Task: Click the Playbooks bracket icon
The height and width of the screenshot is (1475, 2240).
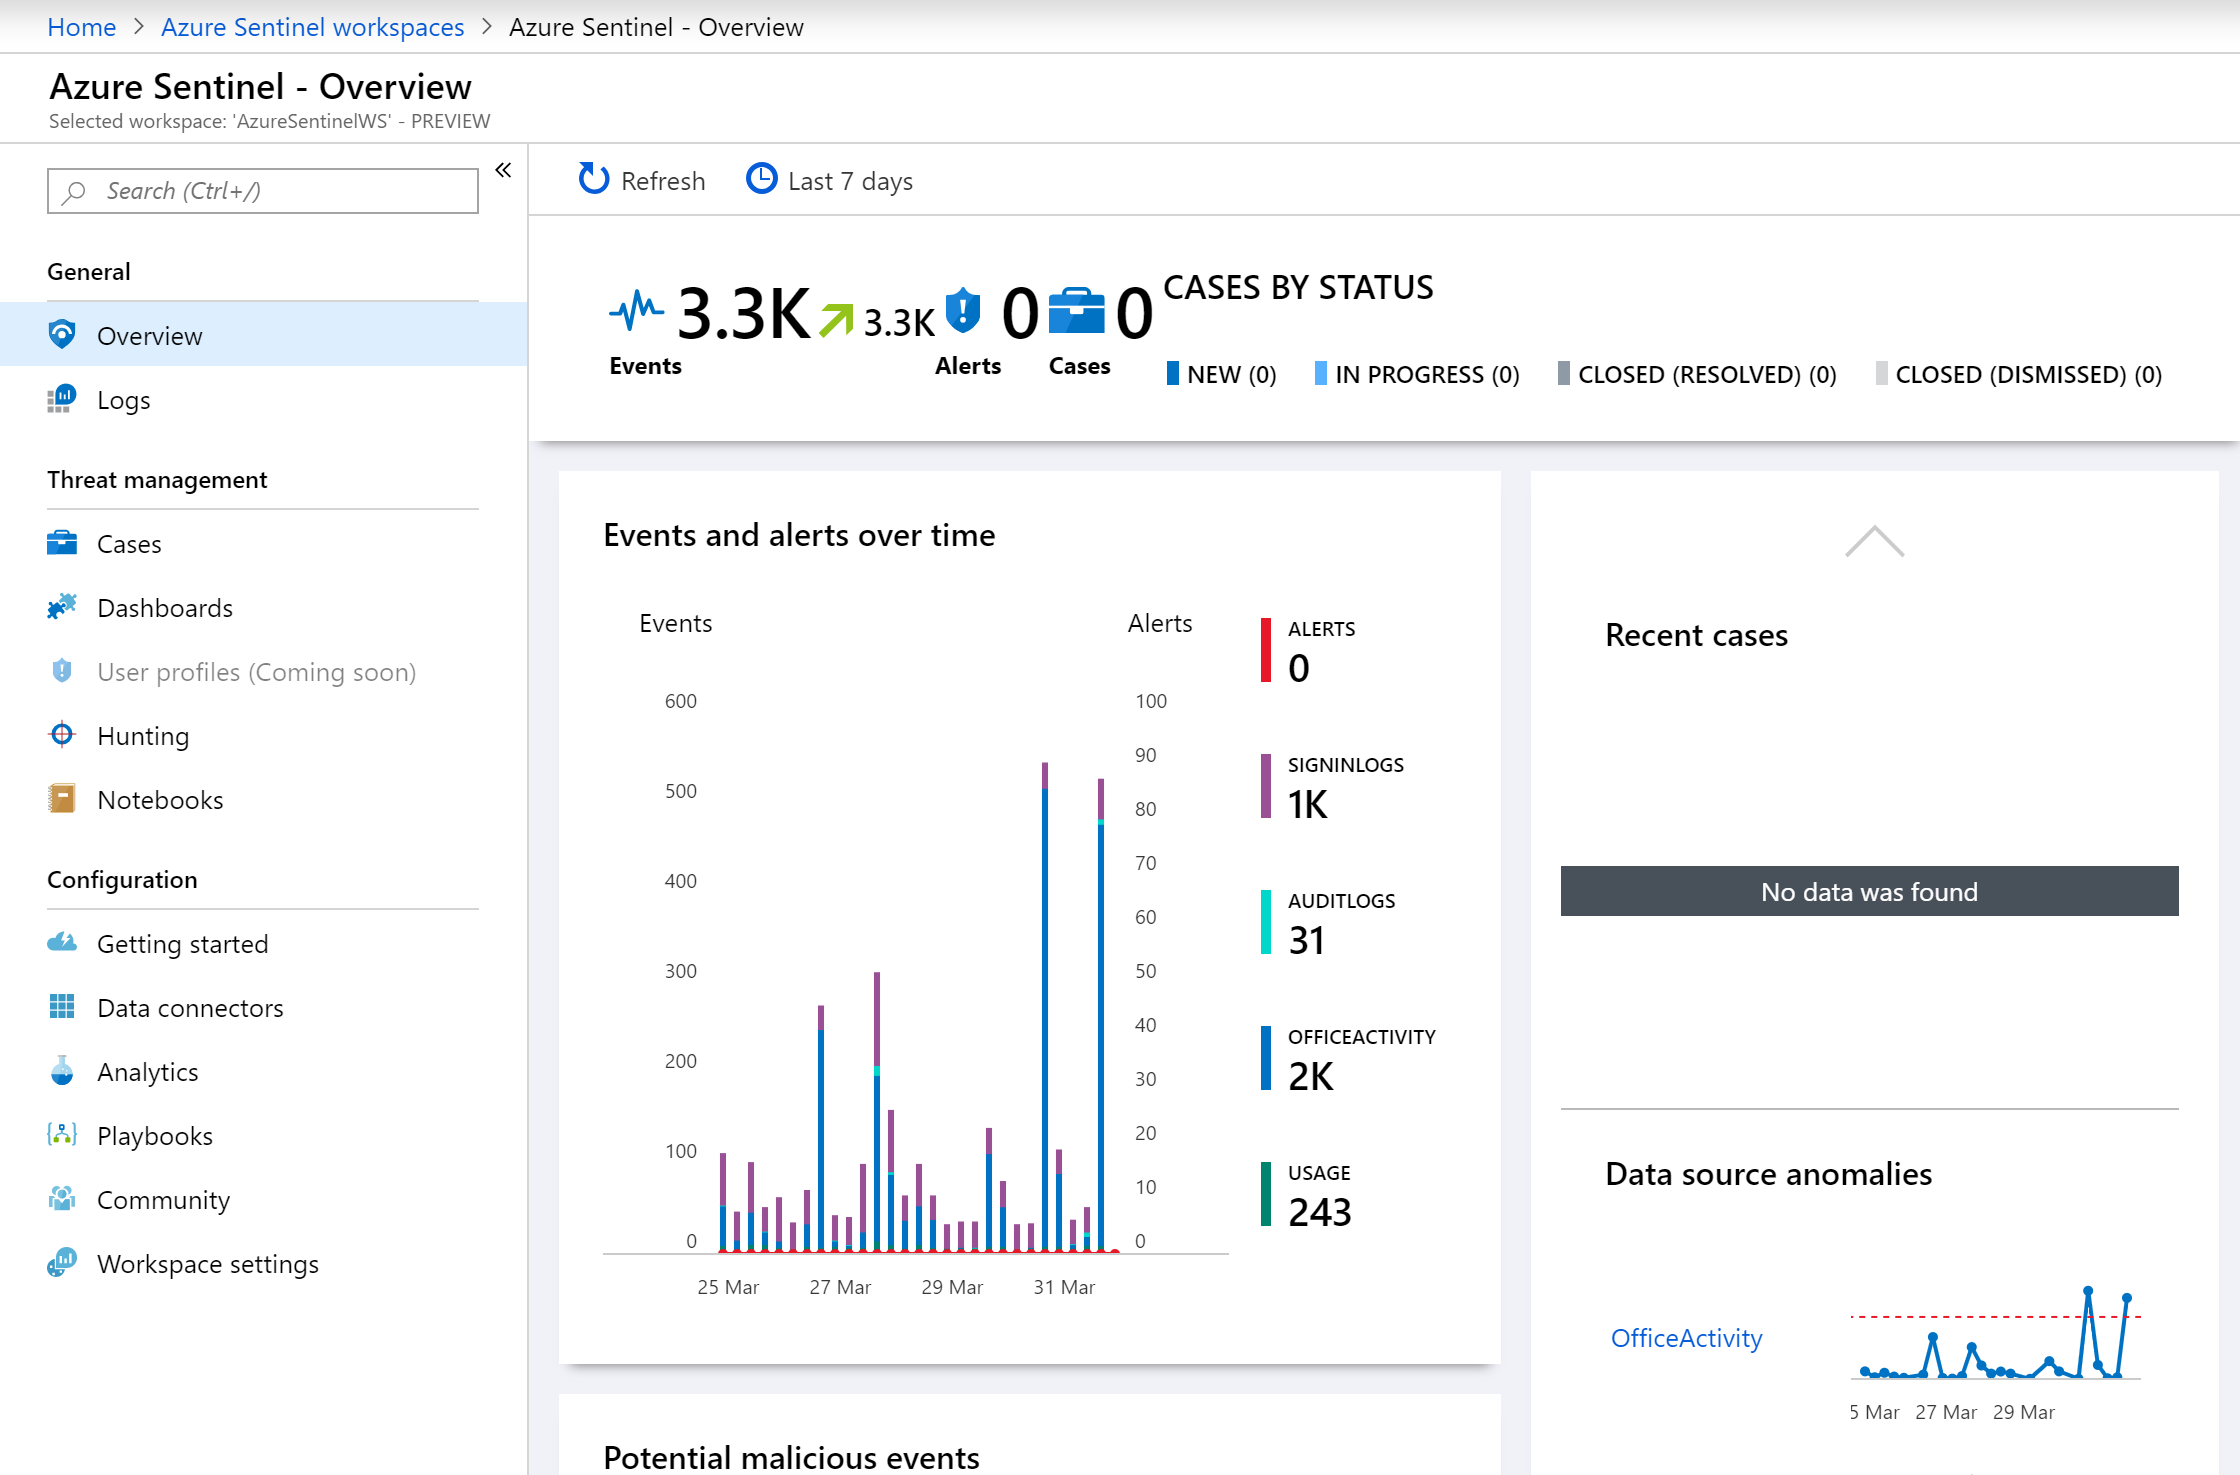Action: point(62,1135)
